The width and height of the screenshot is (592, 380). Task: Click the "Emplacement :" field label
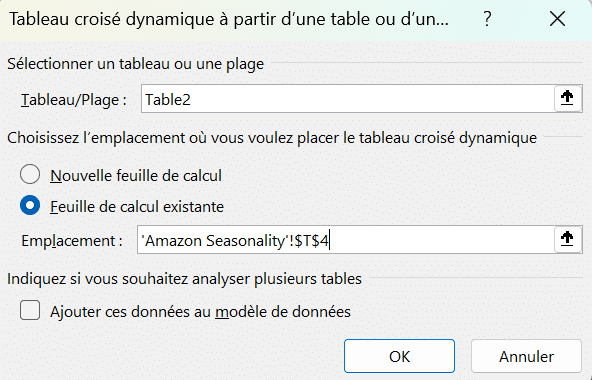point(72,241)
